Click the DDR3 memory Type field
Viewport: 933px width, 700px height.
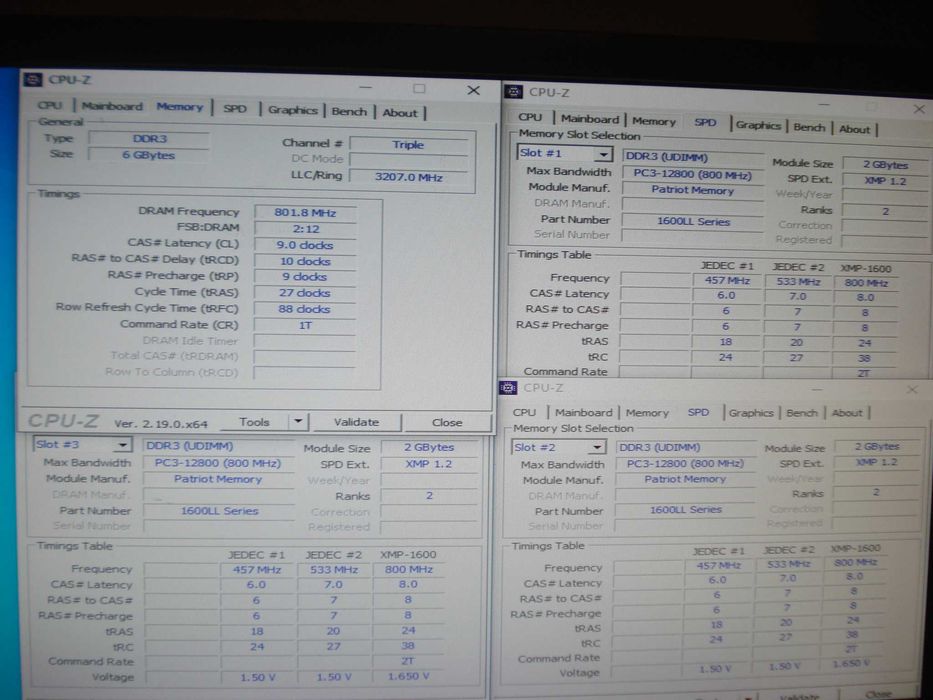click(149, 139)
